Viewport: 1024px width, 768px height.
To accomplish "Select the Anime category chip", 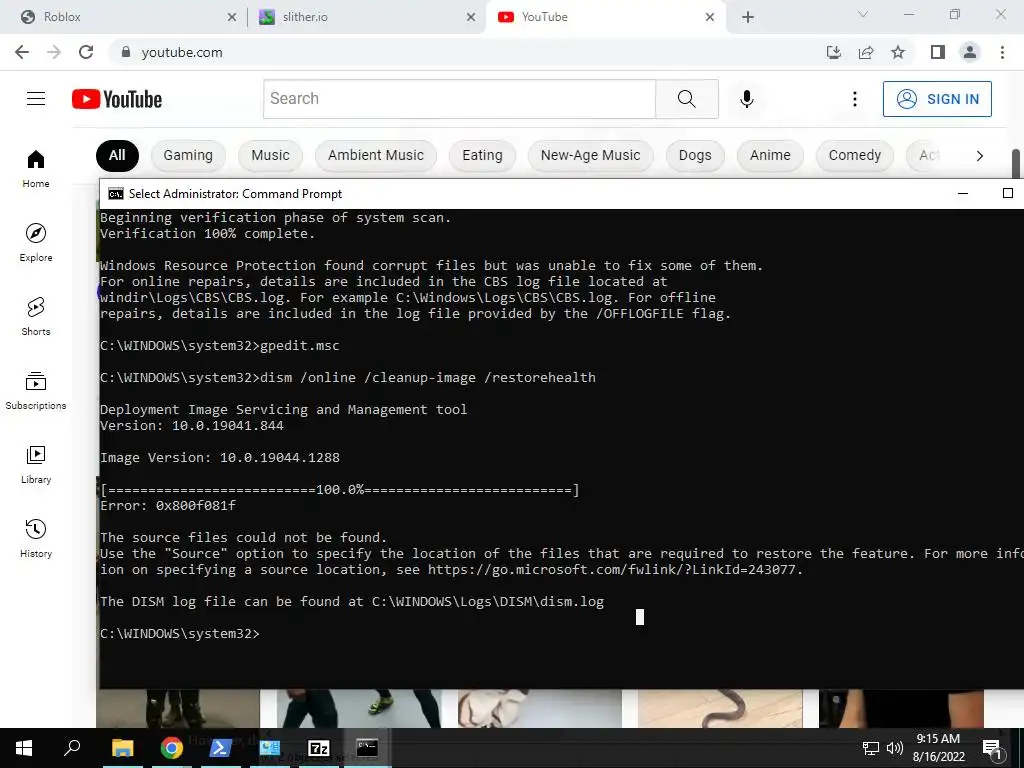I will tap(770, 155).
